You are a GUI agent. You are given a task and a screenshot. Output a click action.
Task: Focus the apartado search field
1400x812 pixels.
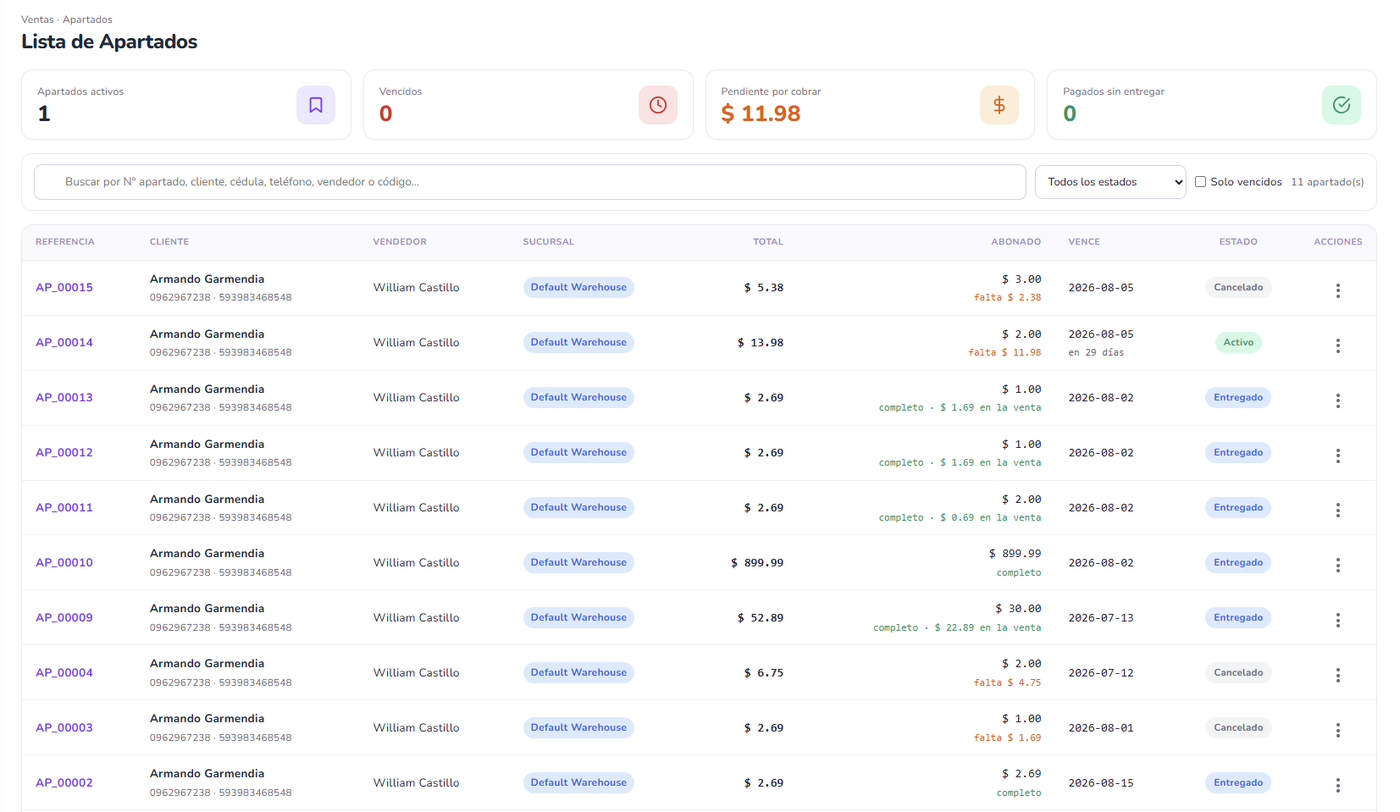(x=530, y=182)
